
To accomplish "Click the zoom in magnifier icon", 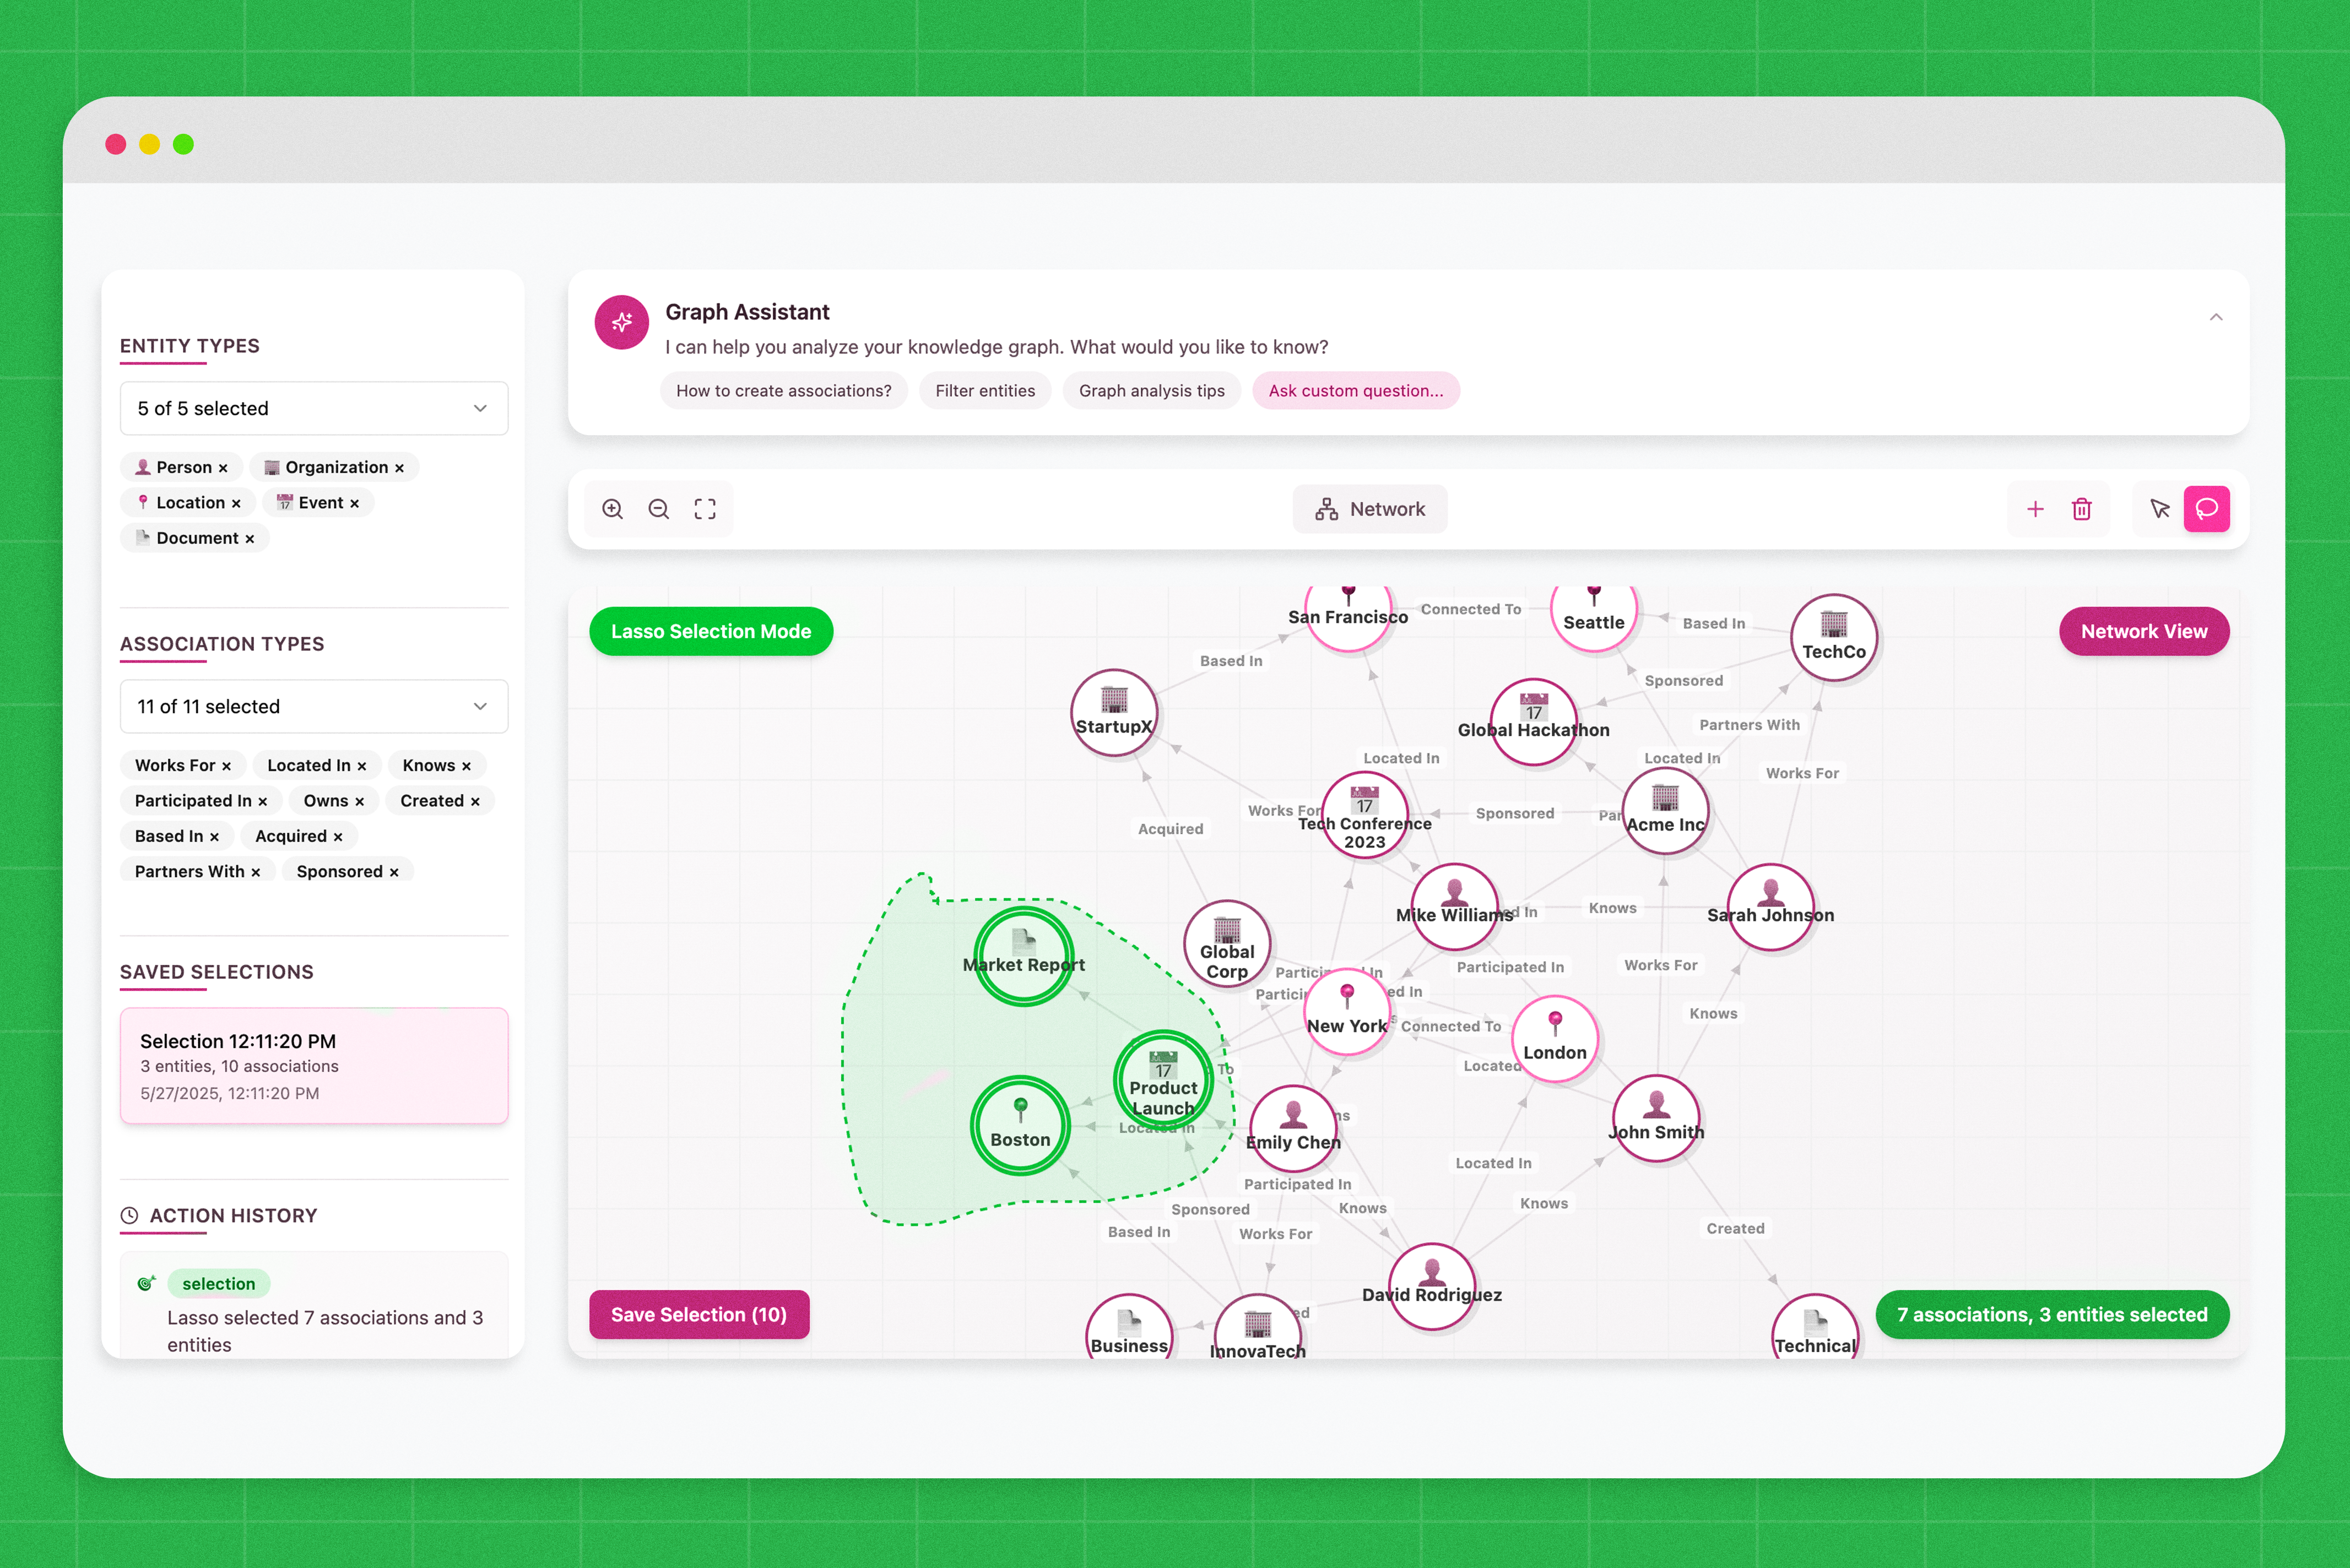I will tap(613, 509).
